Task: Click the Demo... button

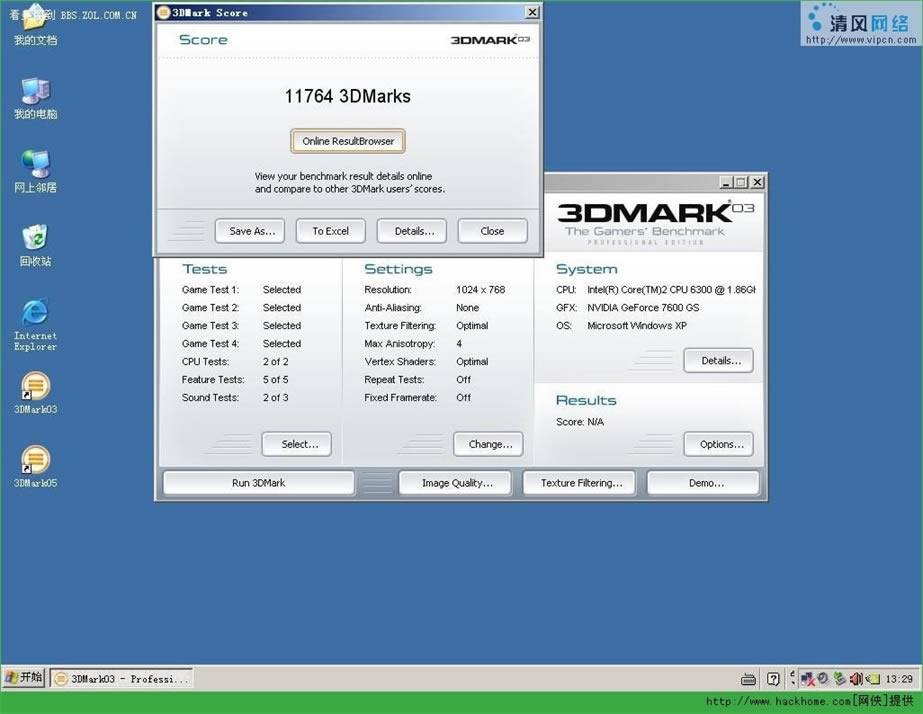Action: pos(704,483)
